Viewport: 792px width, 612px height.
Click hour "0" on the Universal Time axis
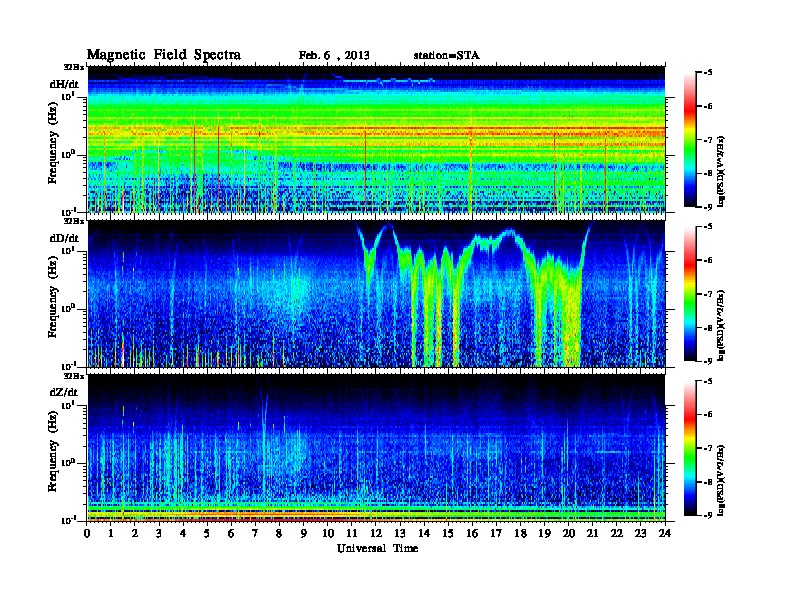click(x=87, y=533)
